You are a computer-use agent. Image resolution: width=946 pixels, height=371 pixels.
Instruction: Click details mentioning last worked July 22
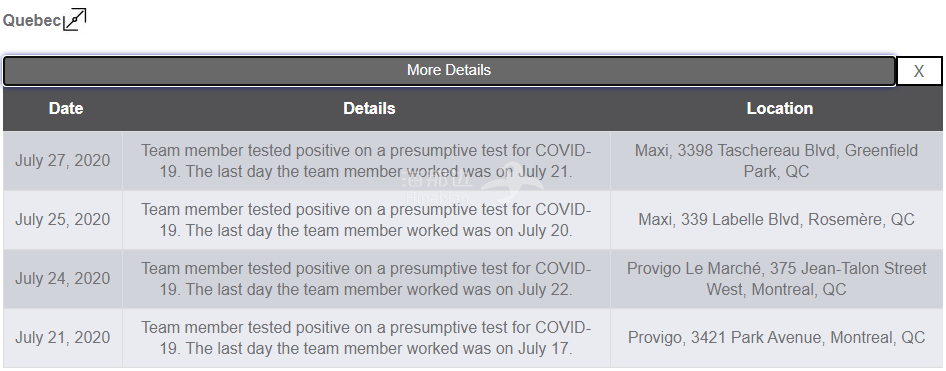pos(366,279)
